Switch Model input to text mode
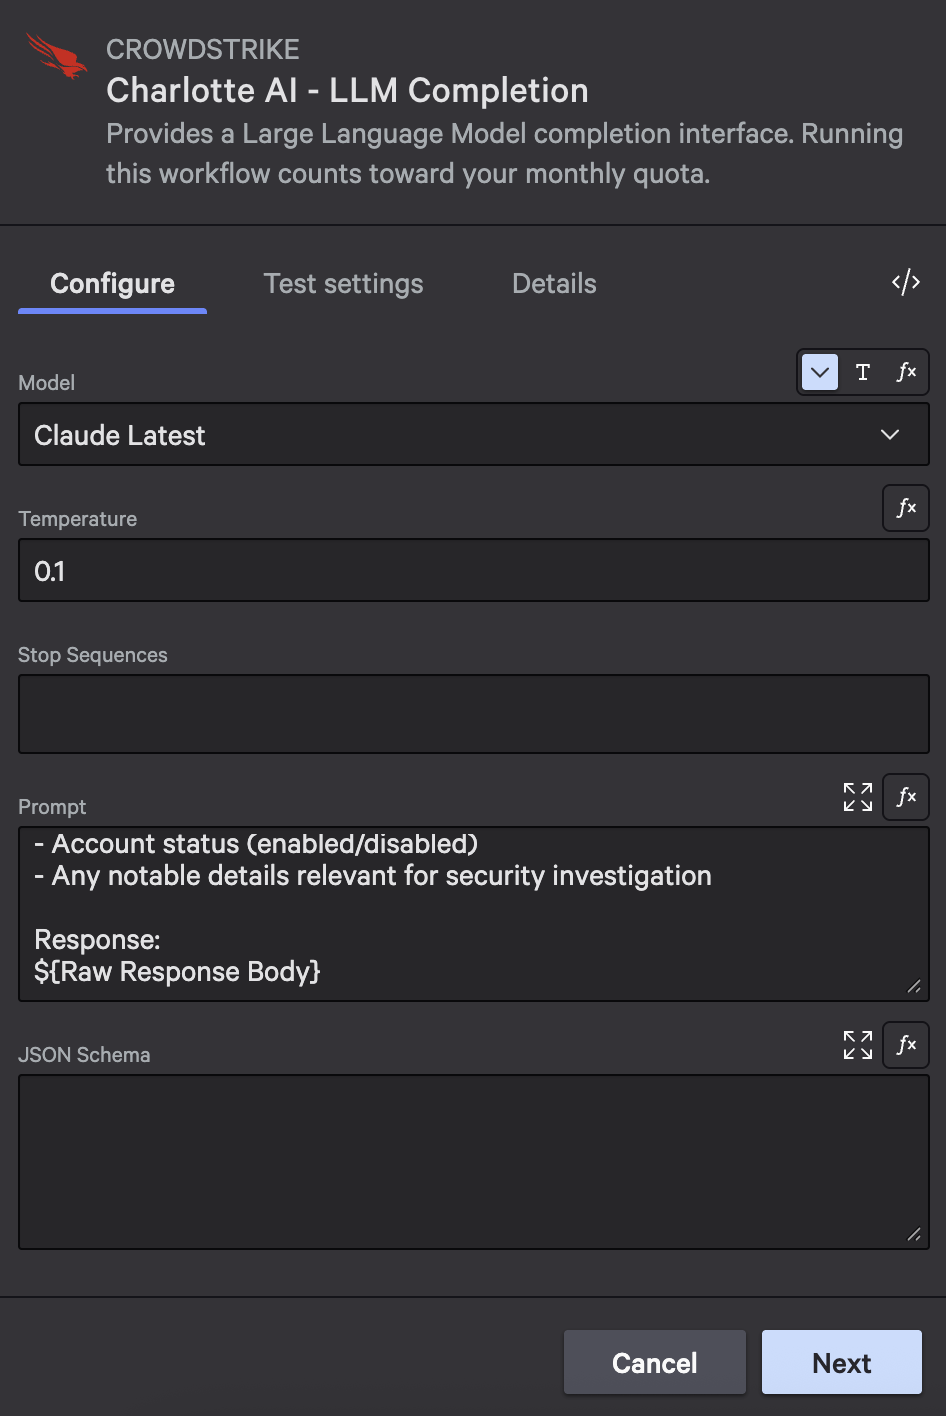Screen dimensions: 946x1416 click(863, 373)
